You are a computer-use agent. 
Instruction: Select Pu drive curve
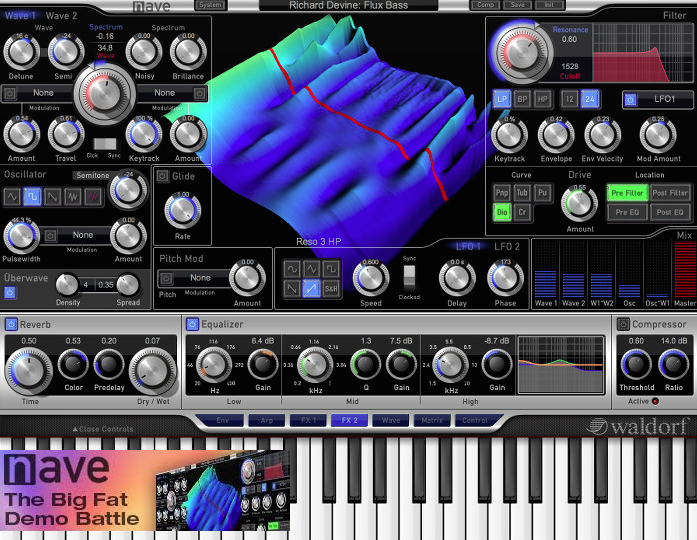[542, 193]
